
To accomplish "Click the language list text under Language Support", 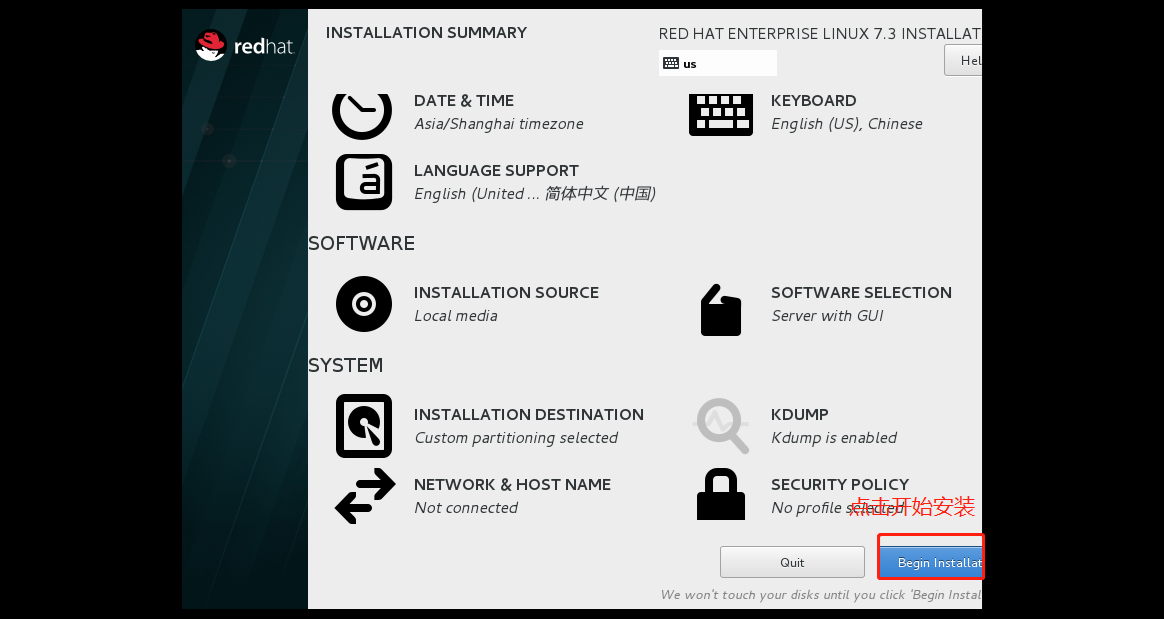I will [x=534, y=194].
